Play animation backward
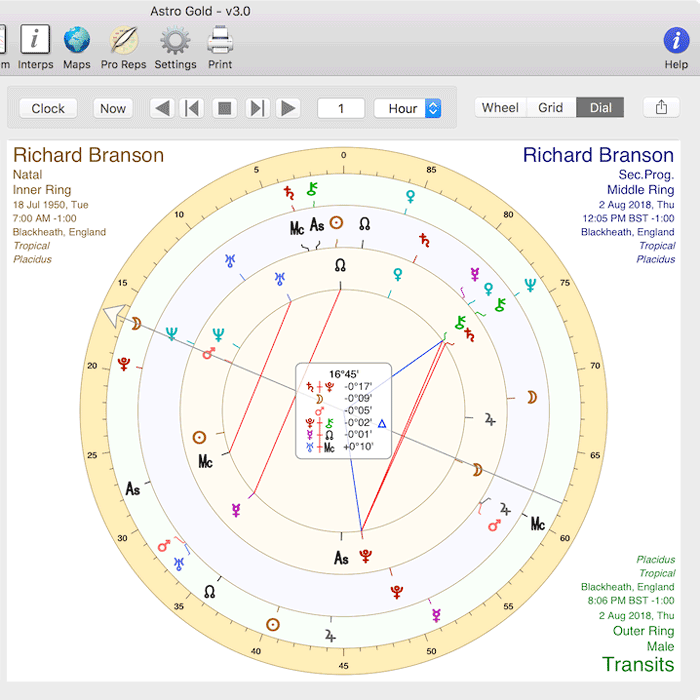Viewport: 700px width, 700px height. (x=162, y=108)
